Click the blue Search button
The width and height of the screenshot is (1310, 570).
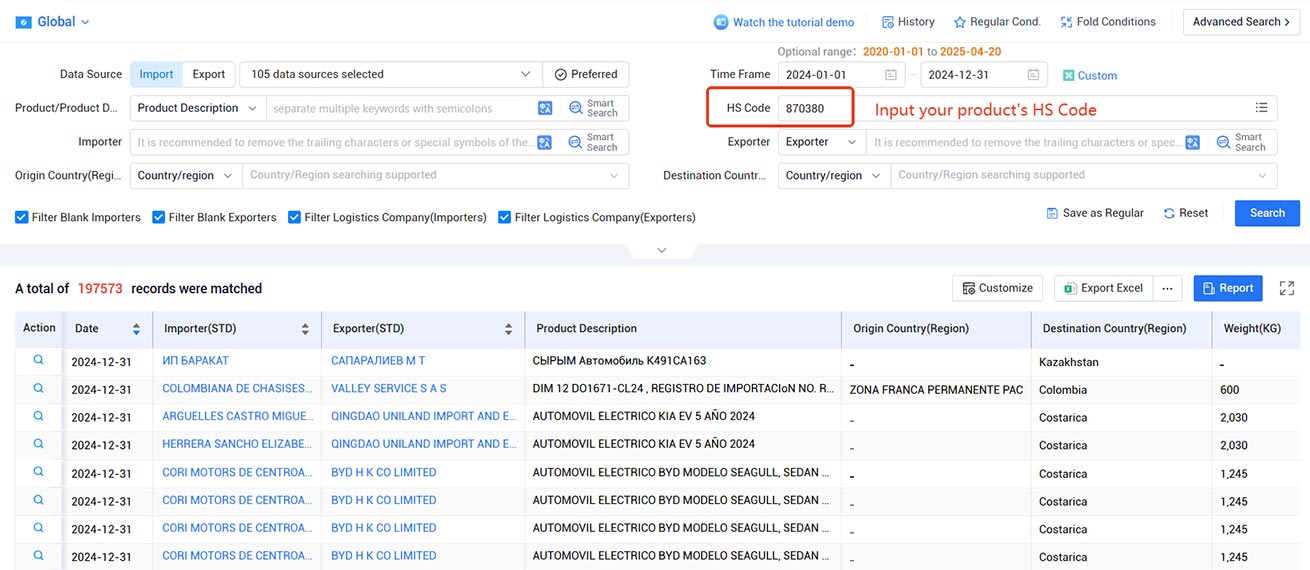[1267, 213]
